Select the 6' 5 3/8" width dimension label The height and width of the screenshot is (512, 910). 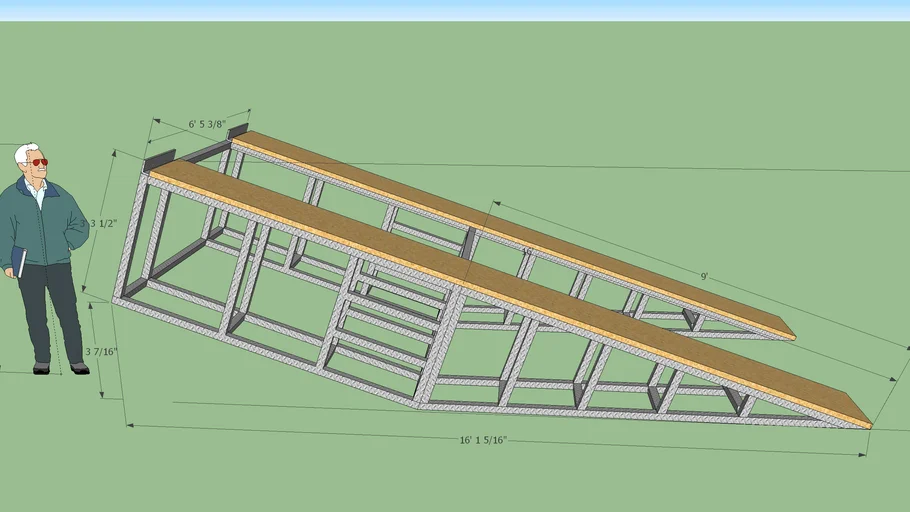[x=207, y=126]
